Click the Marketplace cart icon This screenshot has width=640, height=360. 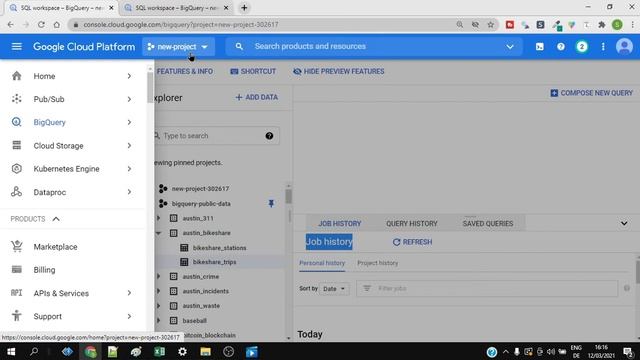pyautogui.click(x=17, y=247)
